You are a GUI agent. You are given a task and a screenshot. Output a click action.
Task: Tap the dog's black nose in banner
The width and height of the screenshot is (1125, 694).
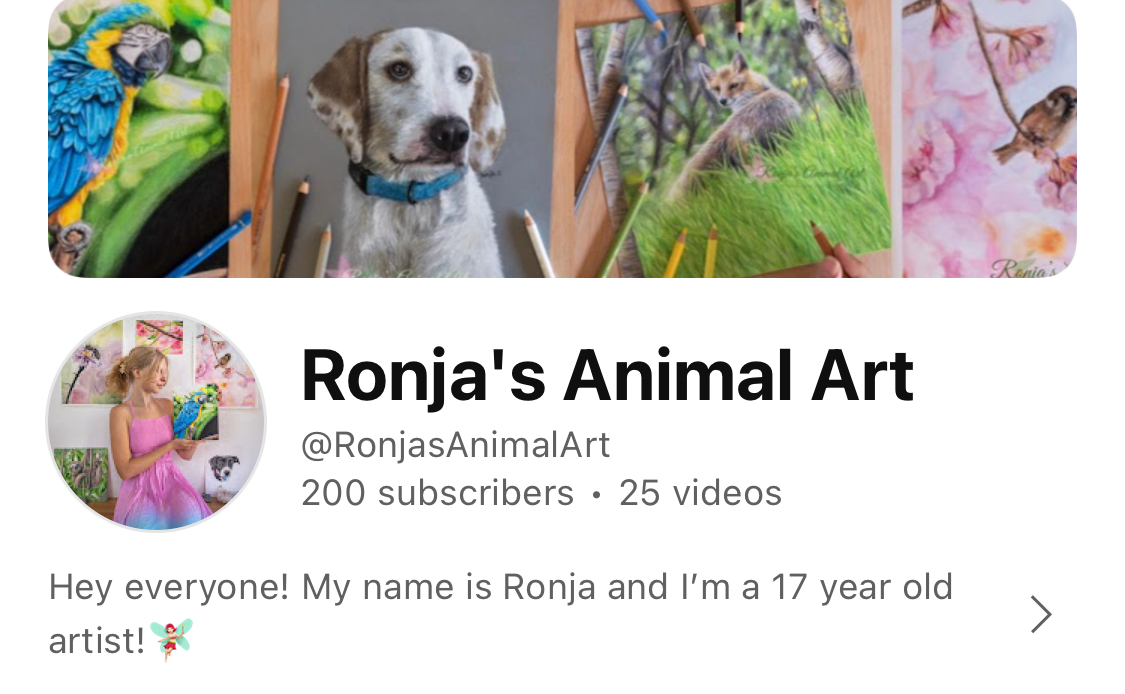(x=448, y=133)
